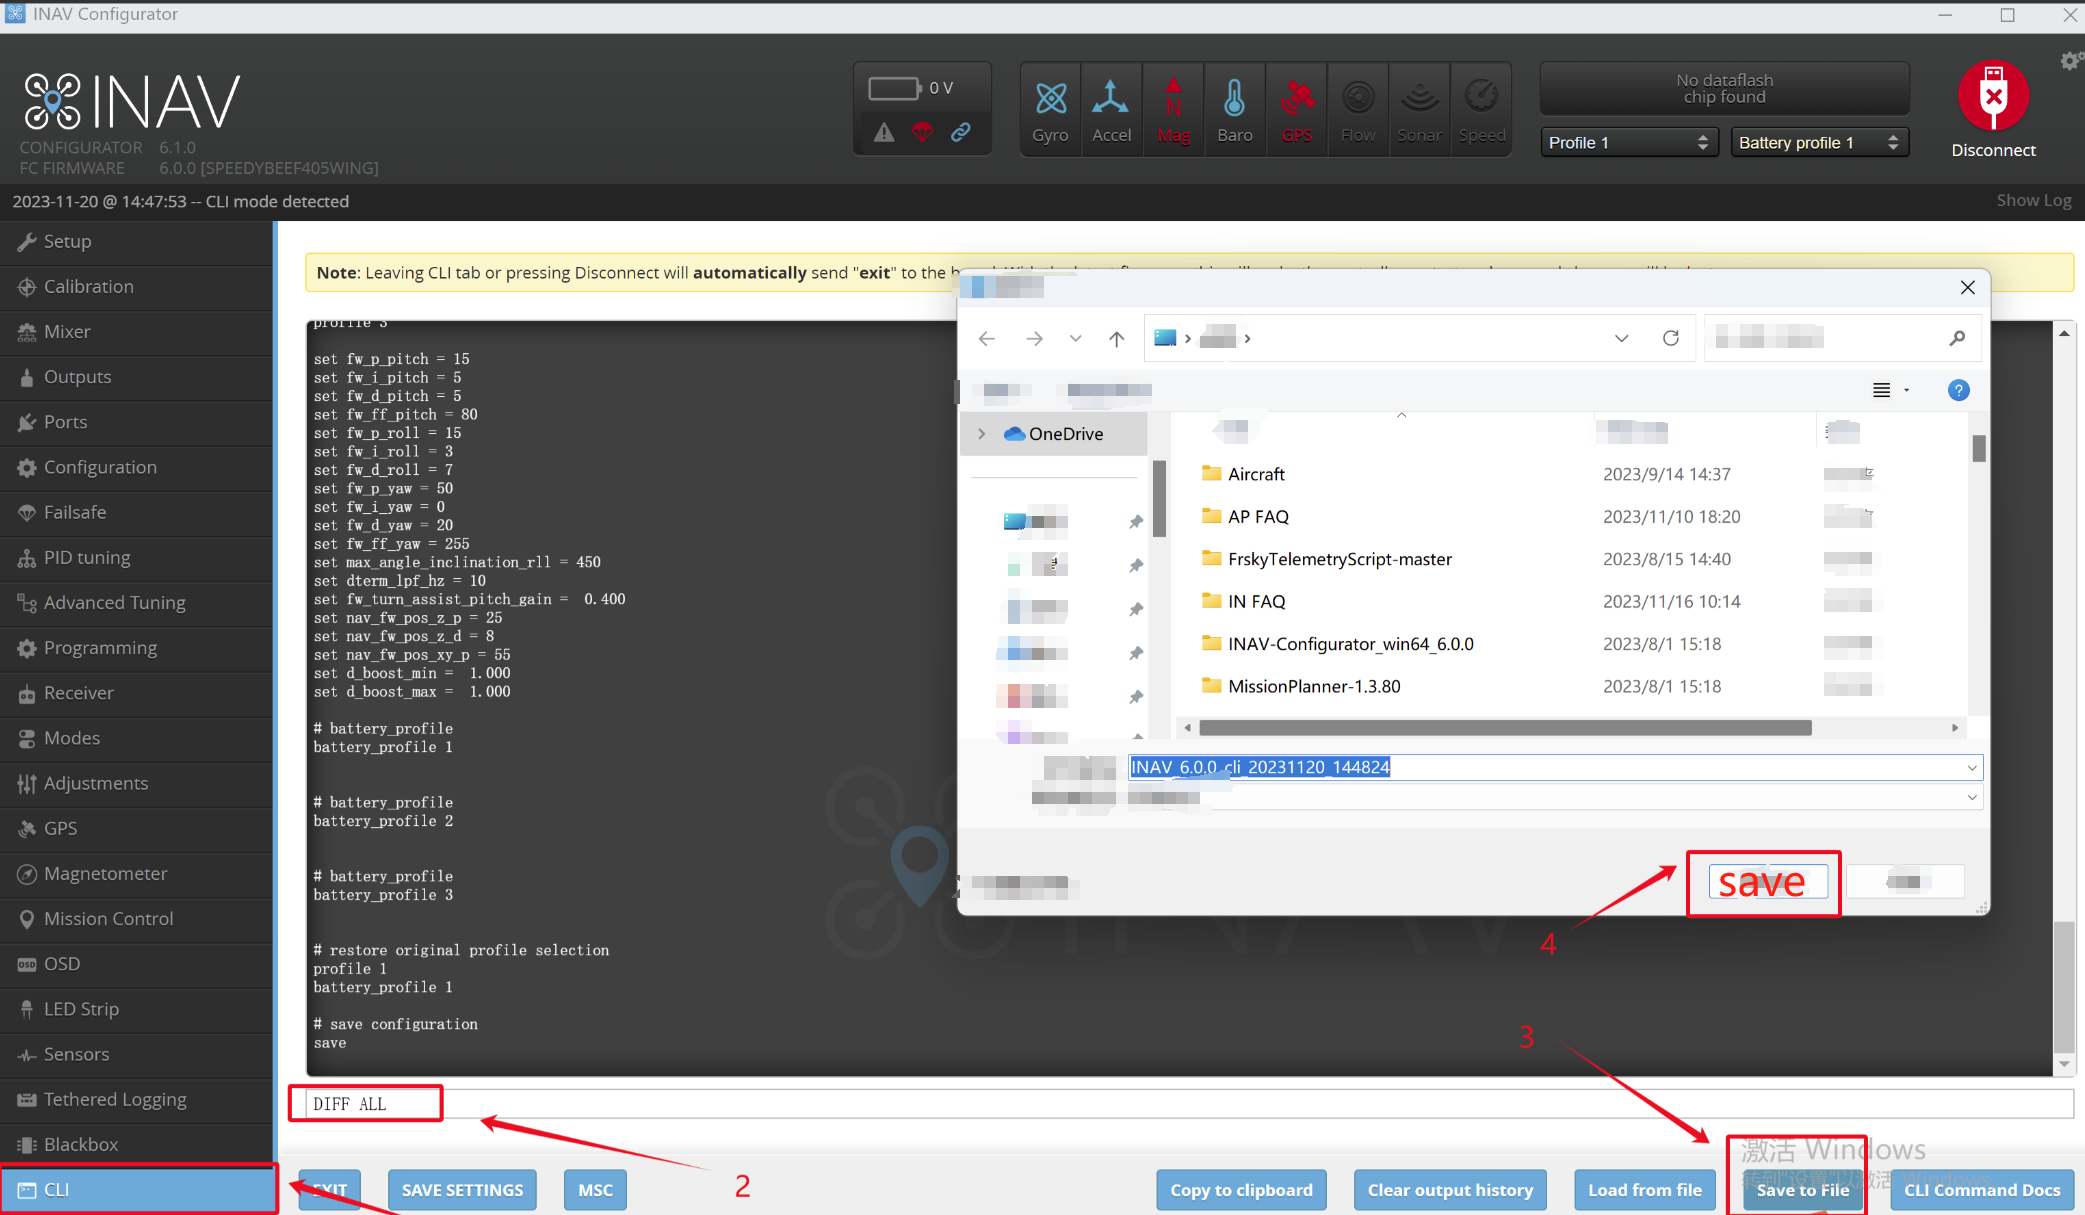This screenshot has width=2085, height=1215.
Task: Open the Battery profile 1 dropdown
Action: tap(1819, 142)
